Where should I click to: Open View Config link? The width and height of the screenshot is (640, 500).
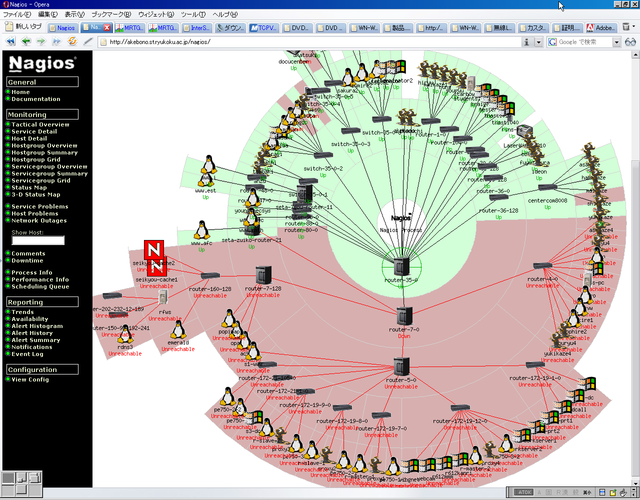pos(30,380)
